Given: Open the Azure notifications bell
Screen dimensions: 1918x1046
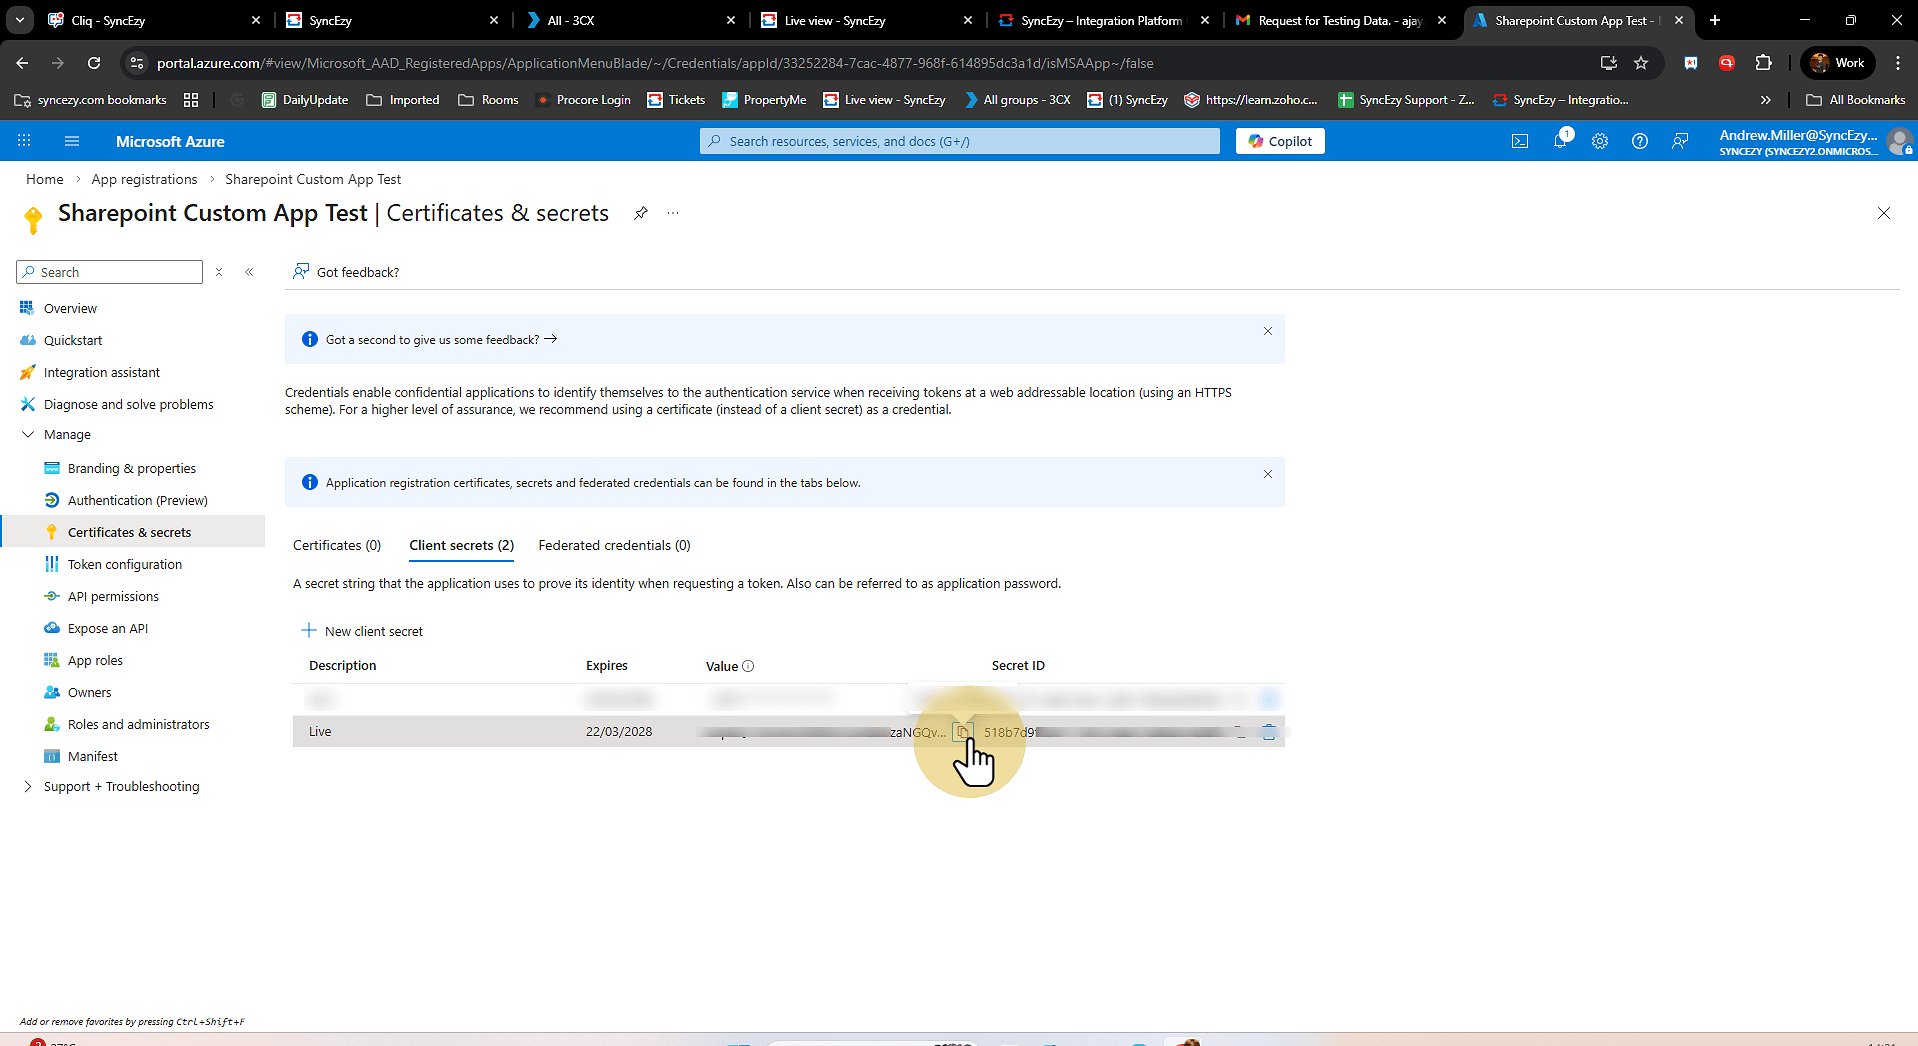Looking at the screenshot, I should [1559, 142].
